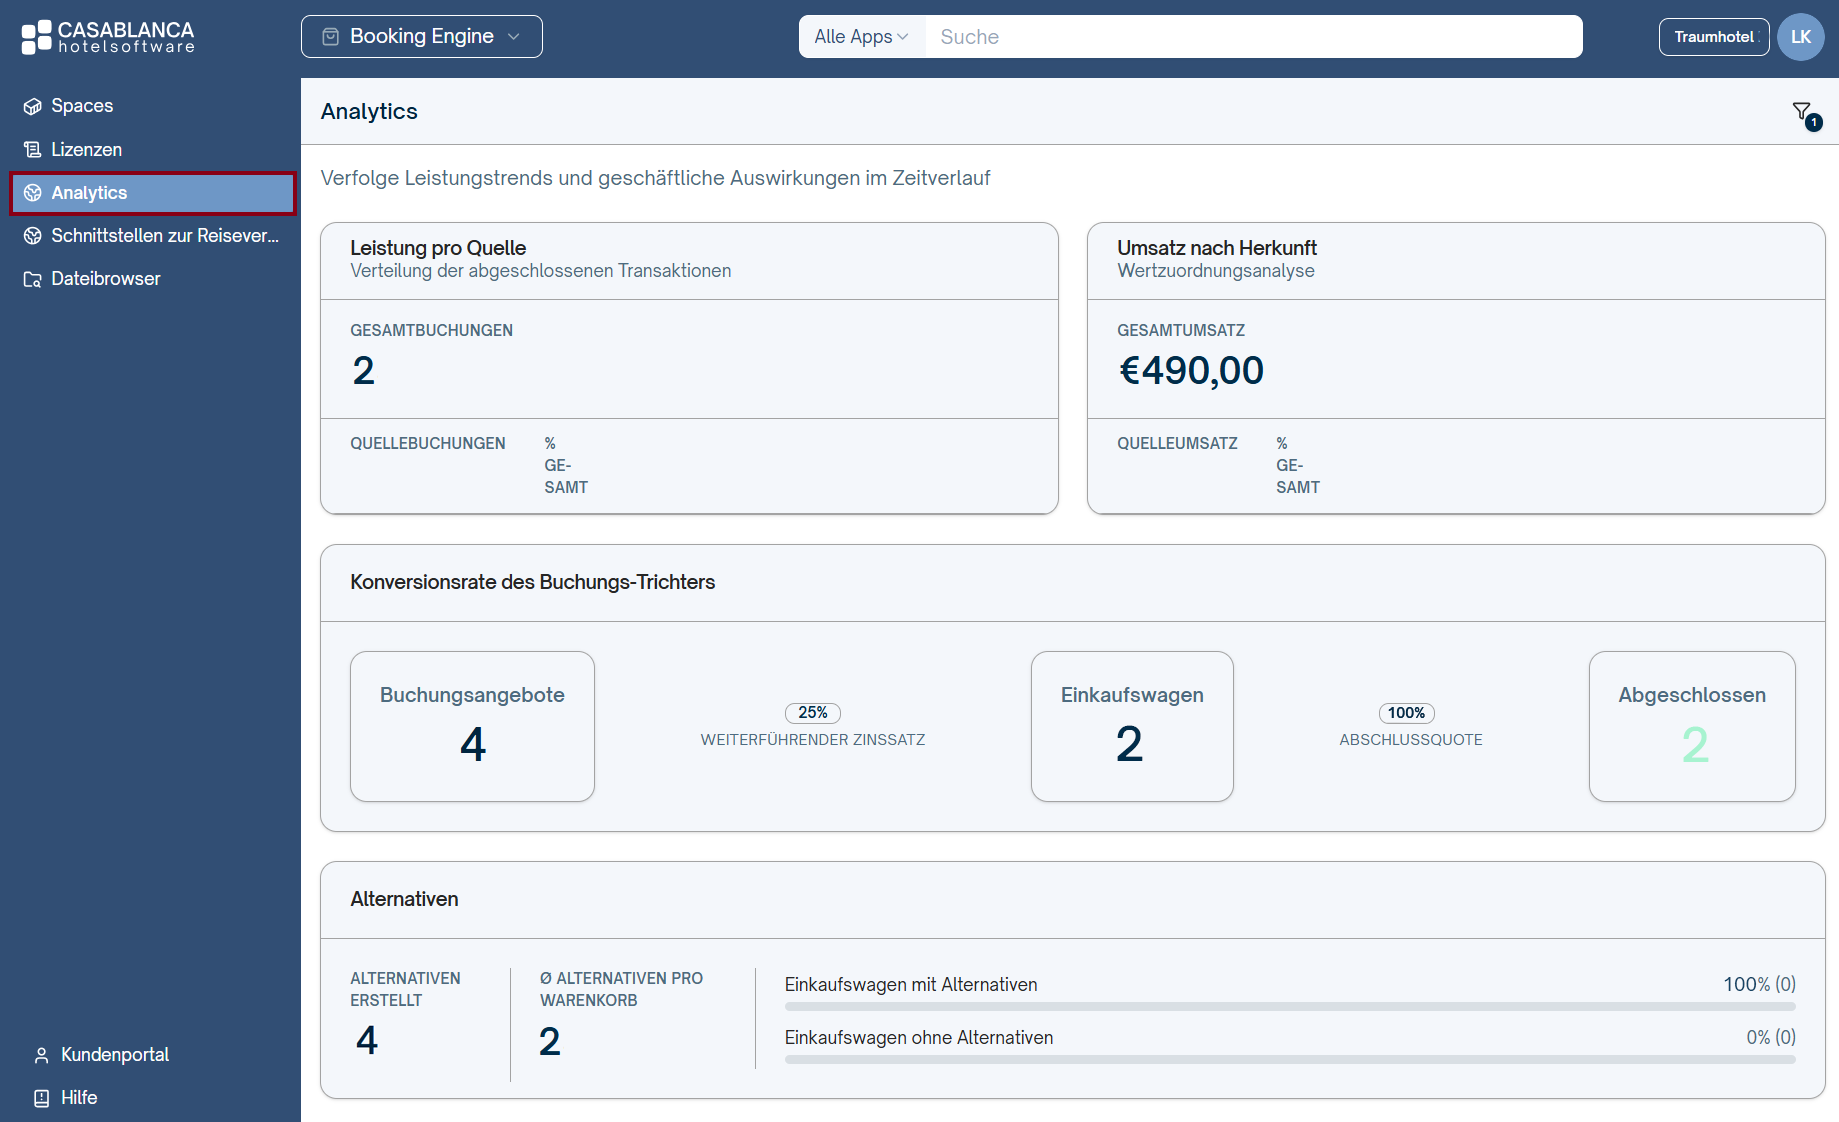
Task: Go to the Analytics menu item
Action: pyautogui.click(x=153, y=193)
